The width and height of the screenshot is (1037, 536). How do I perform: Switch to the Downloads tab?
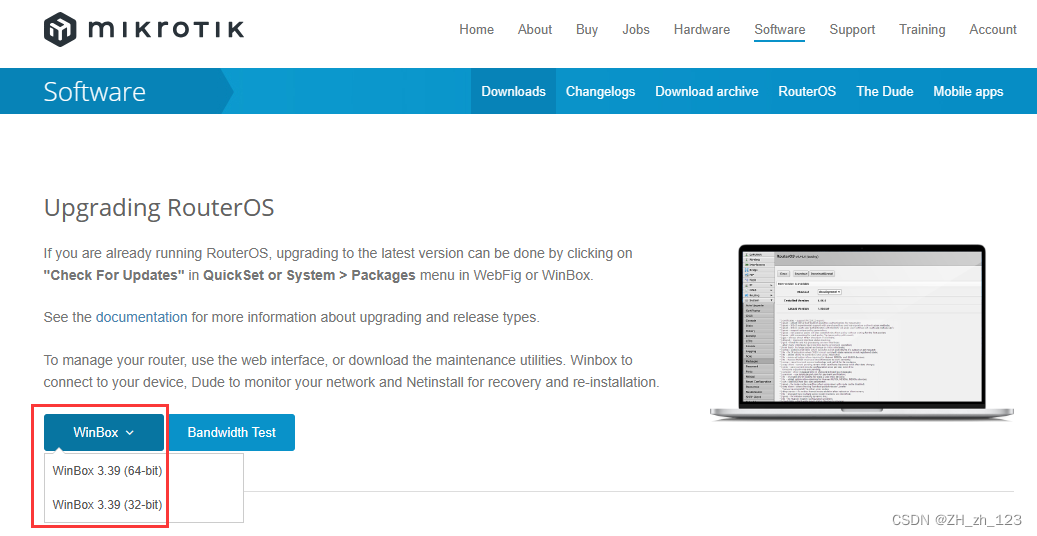pyautogui.click(x=513, y=91)
